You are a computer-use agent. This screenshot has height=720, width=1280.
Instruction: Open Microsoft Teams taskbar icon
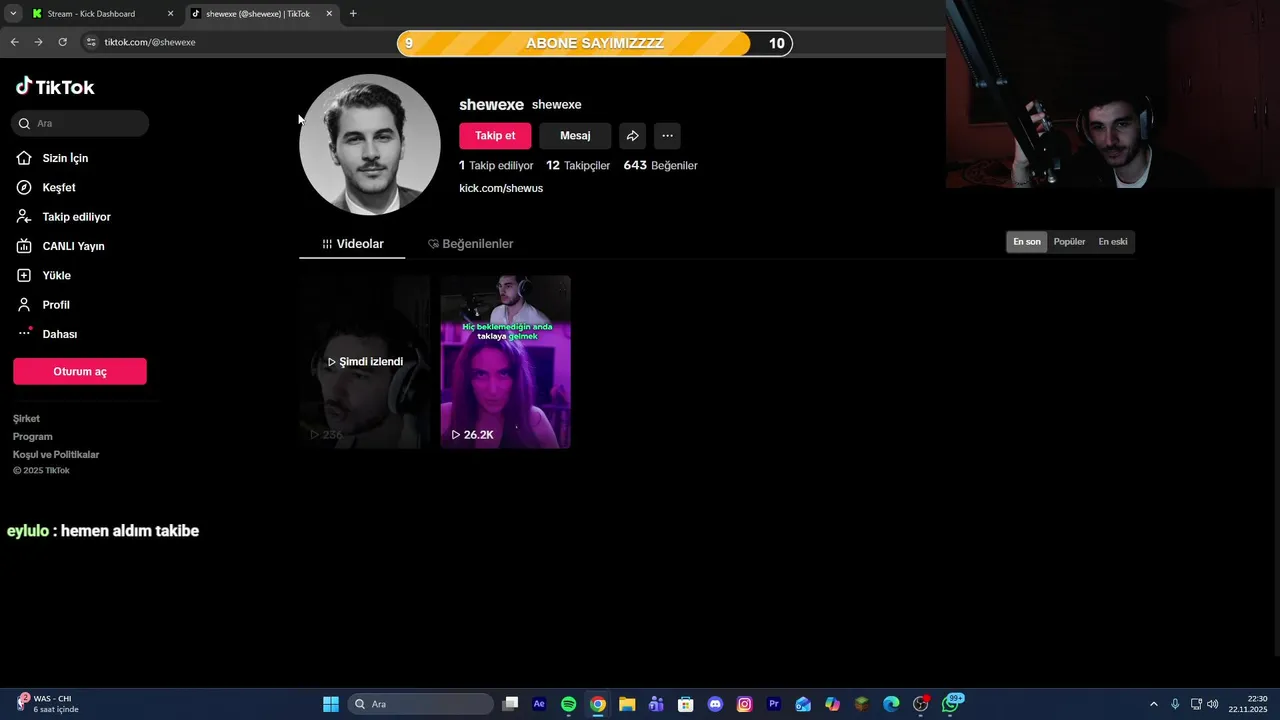[656, 704]
